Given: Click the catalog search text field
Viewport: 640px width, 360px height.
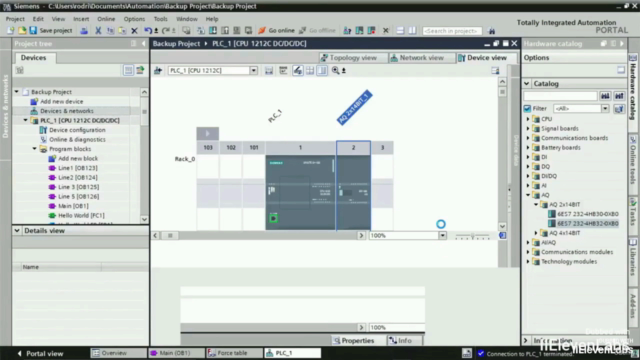Looking at the screenshot, I should click(x=560, y=96).
